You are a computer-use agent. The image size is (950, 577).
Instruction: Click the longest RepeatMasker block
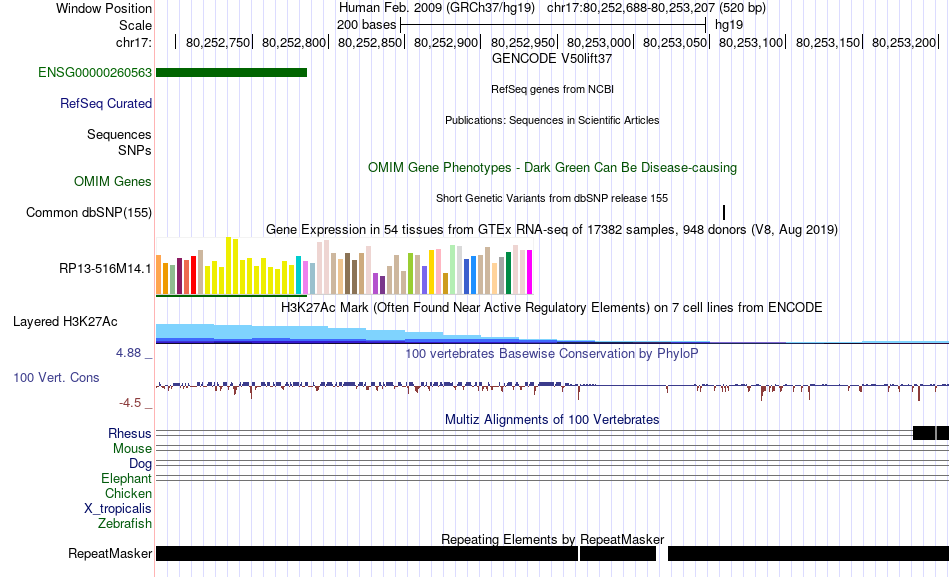(367, 553)
